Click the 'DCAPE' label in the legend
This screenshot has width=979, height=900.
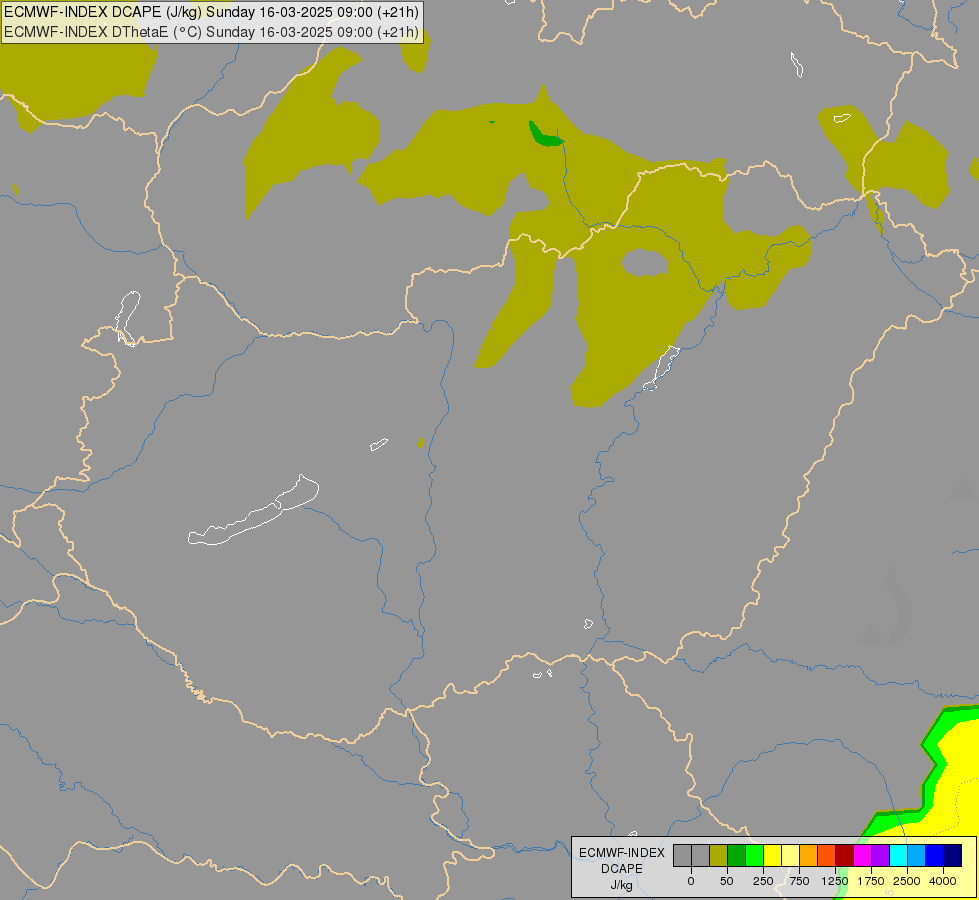(622, 869)
